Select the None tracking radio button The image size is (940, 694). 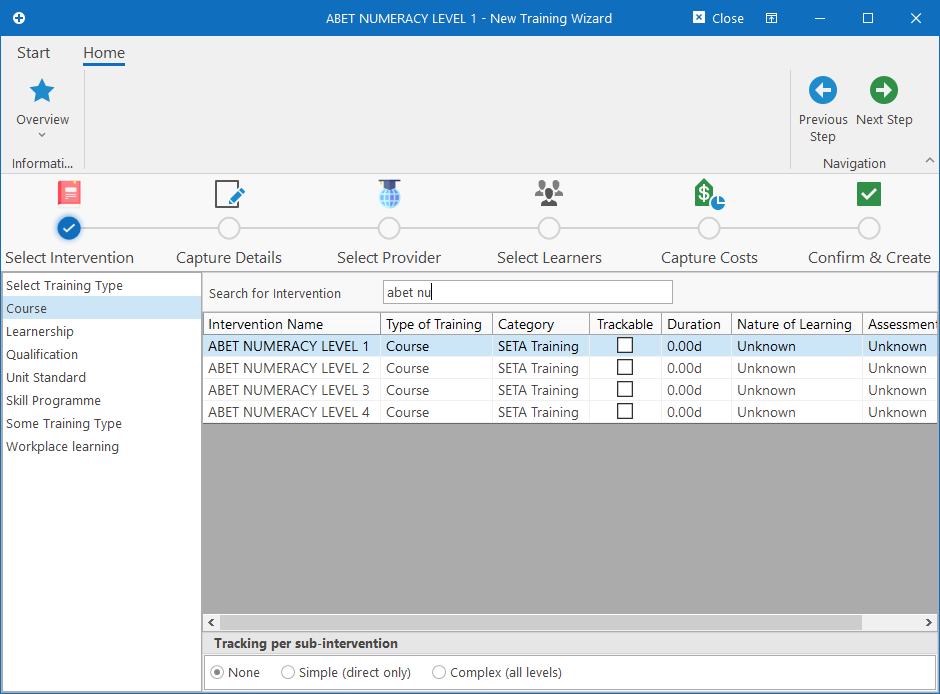pyautogui.click(x=218, y=672)
